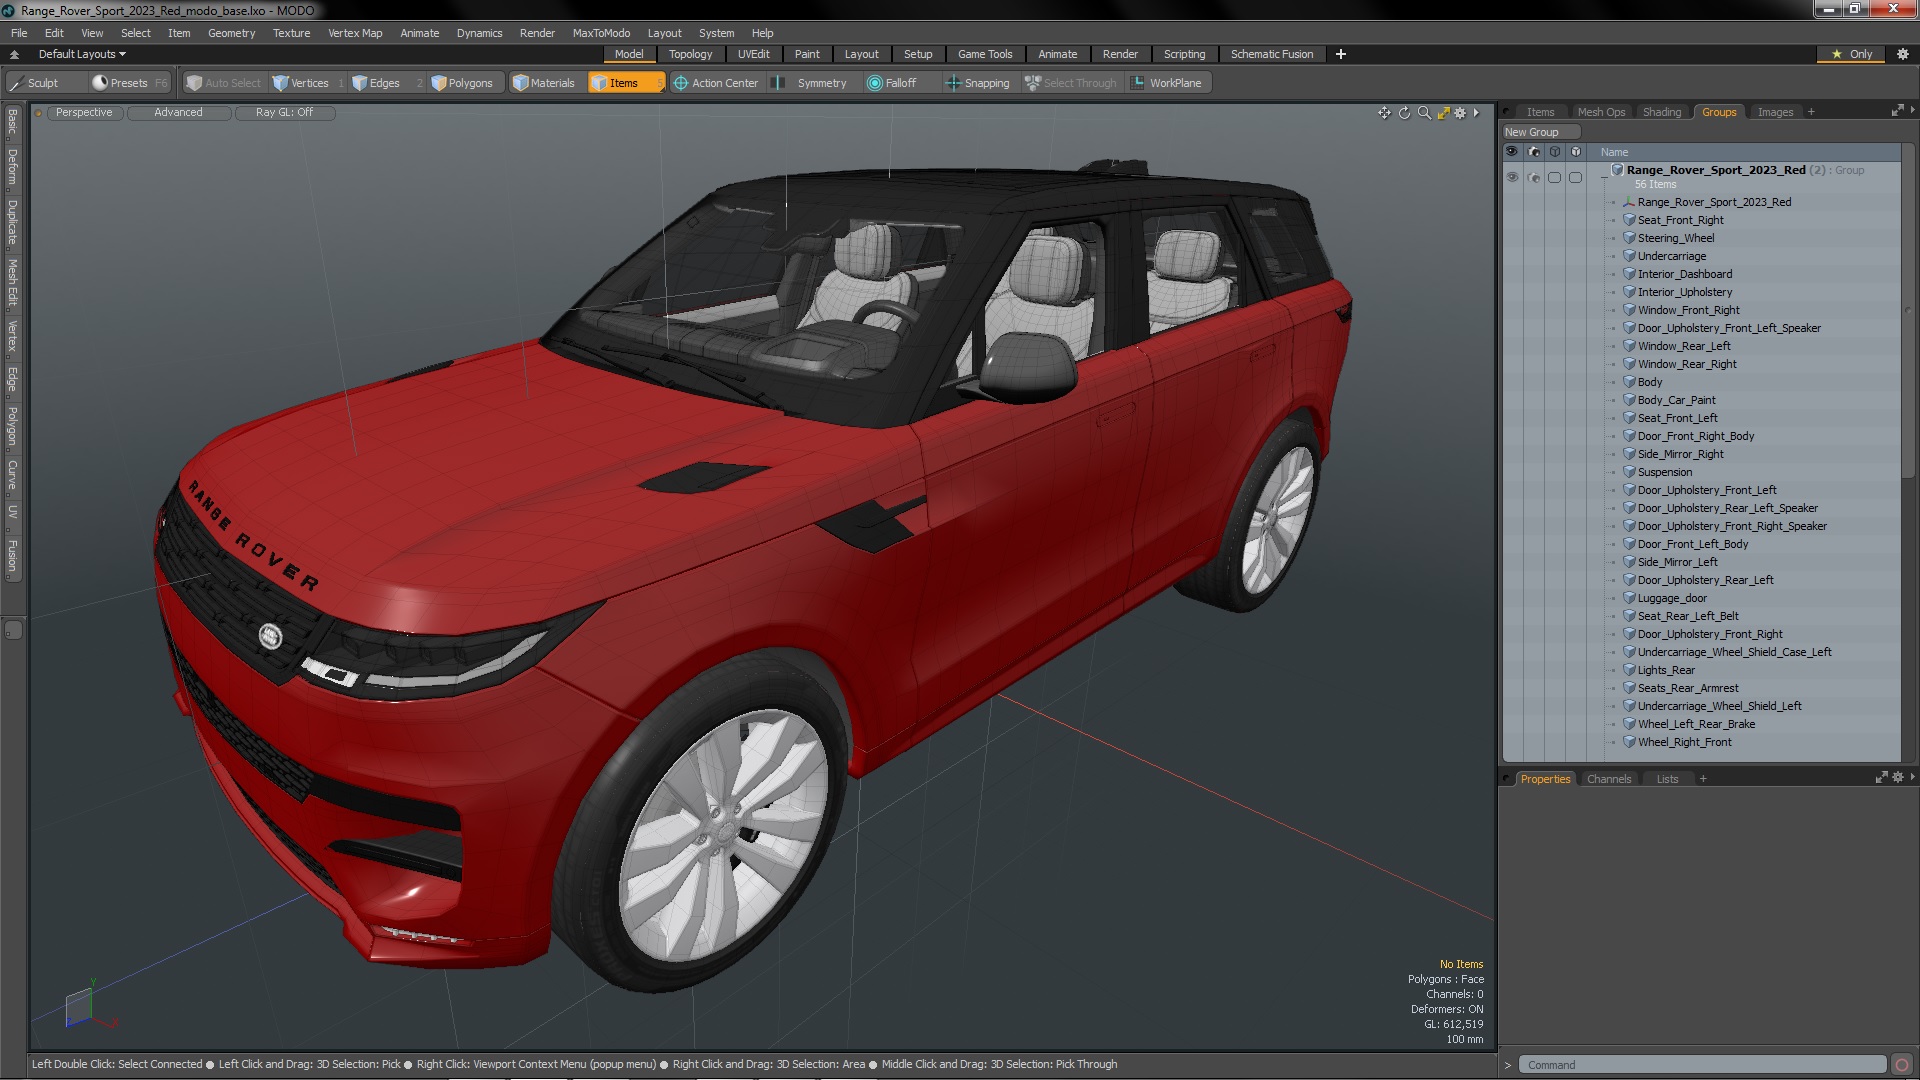Click the New Group button
The height and width of the screenshot is (1080, 1920).
(x=1540, y=132)
